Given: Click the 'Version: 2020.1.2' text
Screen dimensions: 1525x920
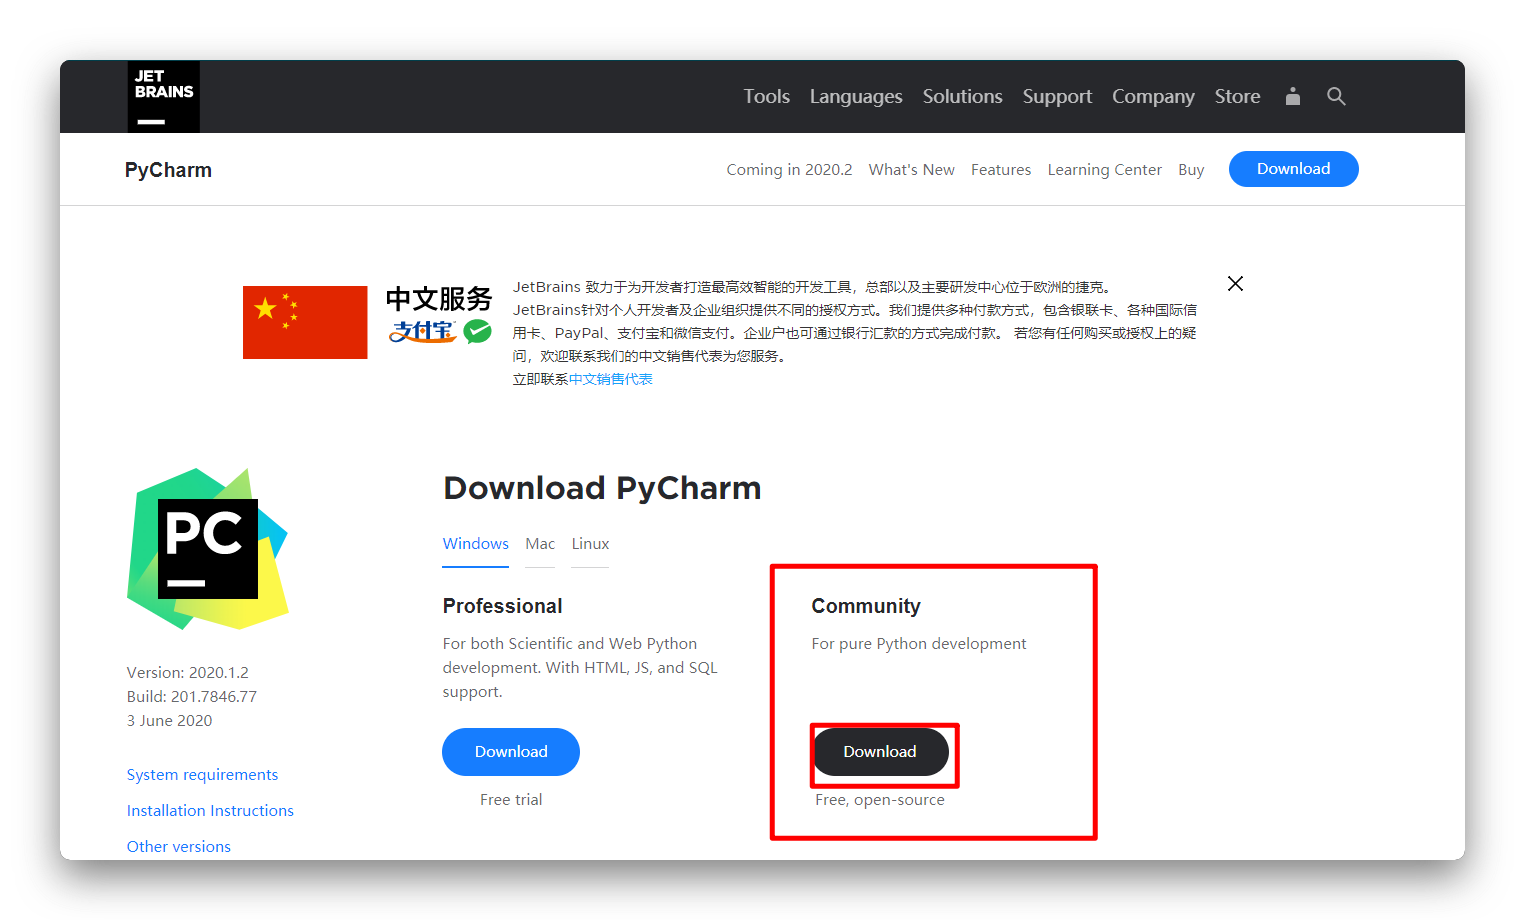Looking at the screenshot, I should [188, 673].
